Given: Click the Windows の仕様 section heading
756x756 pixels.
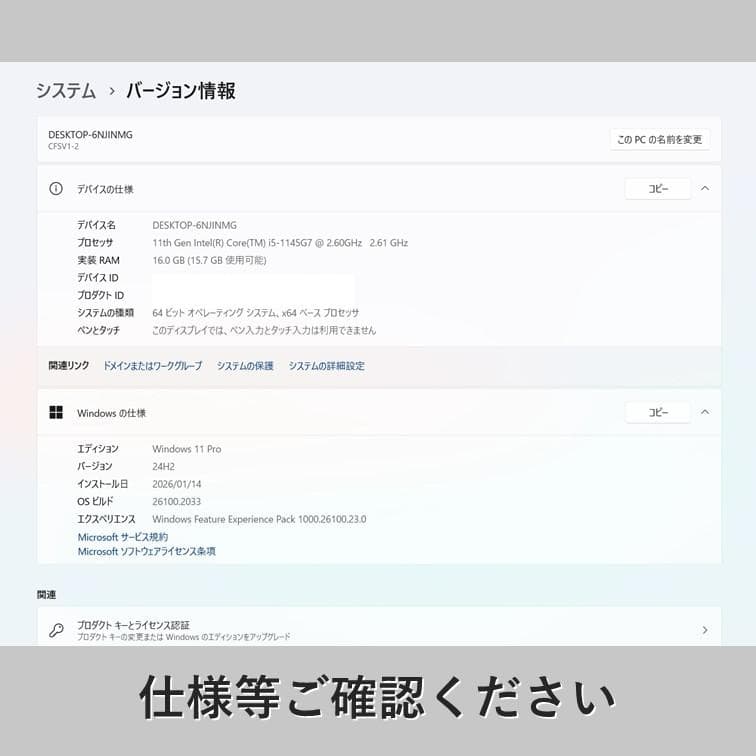Looking at the screenshot, I should pyautogui.click(x=111, y=413).
